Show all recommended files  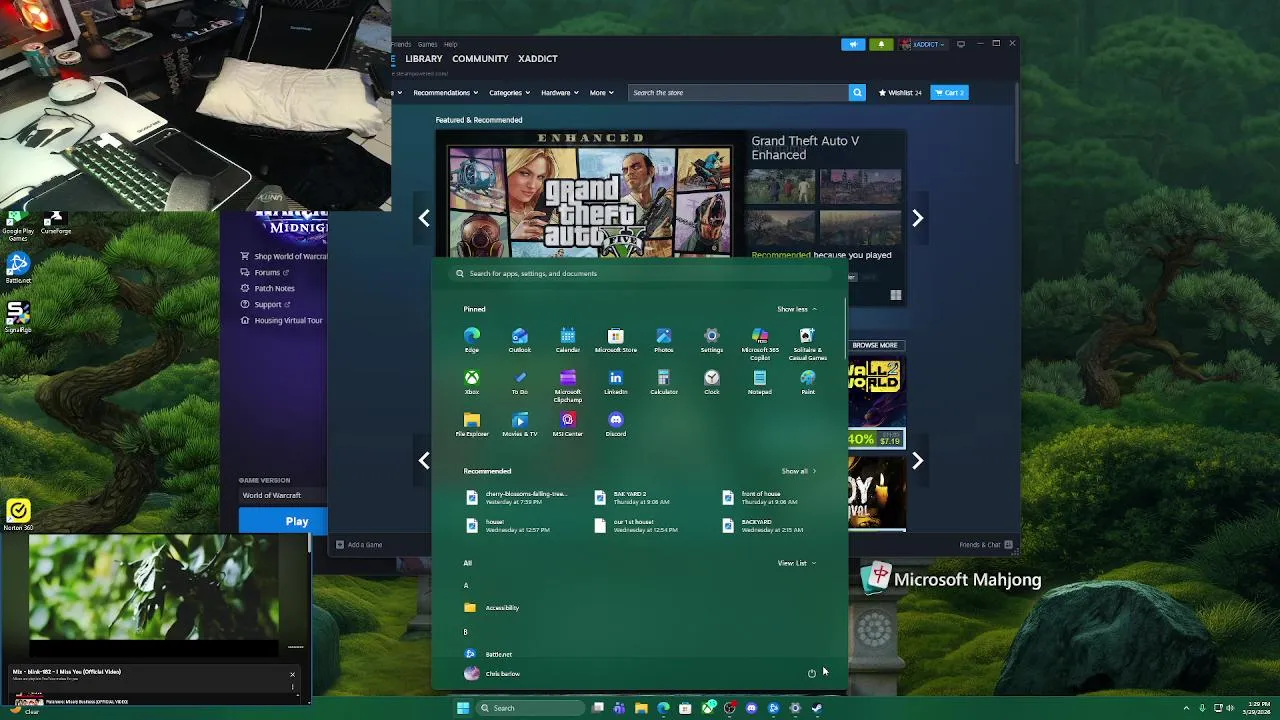click(798, 471)
